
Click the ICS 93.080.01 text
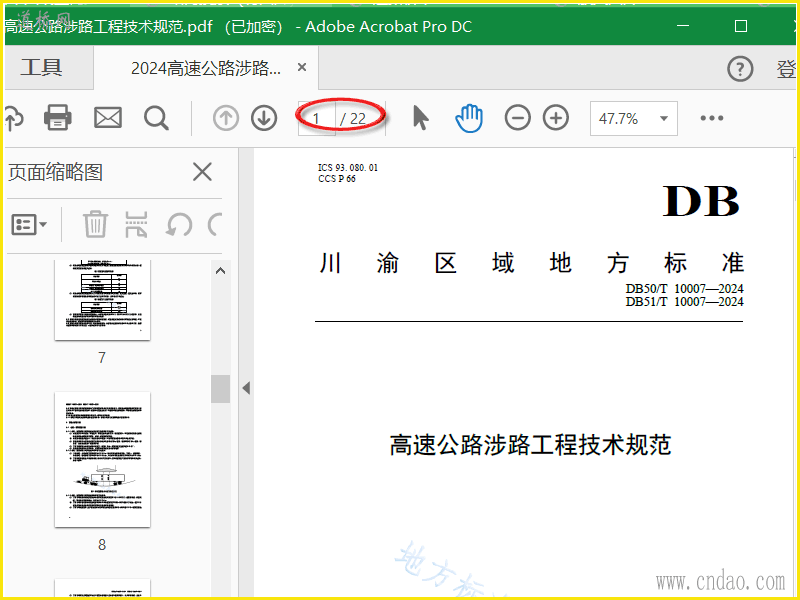click(x=348, y=167)
